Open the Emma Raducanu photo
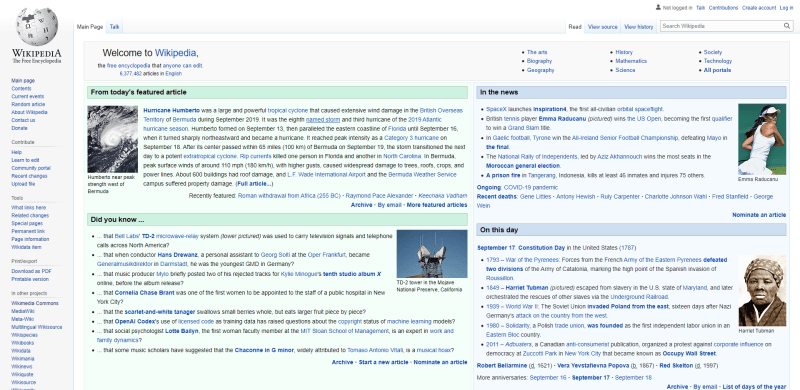This screenshot has width=800, height=390. [762, 139]
